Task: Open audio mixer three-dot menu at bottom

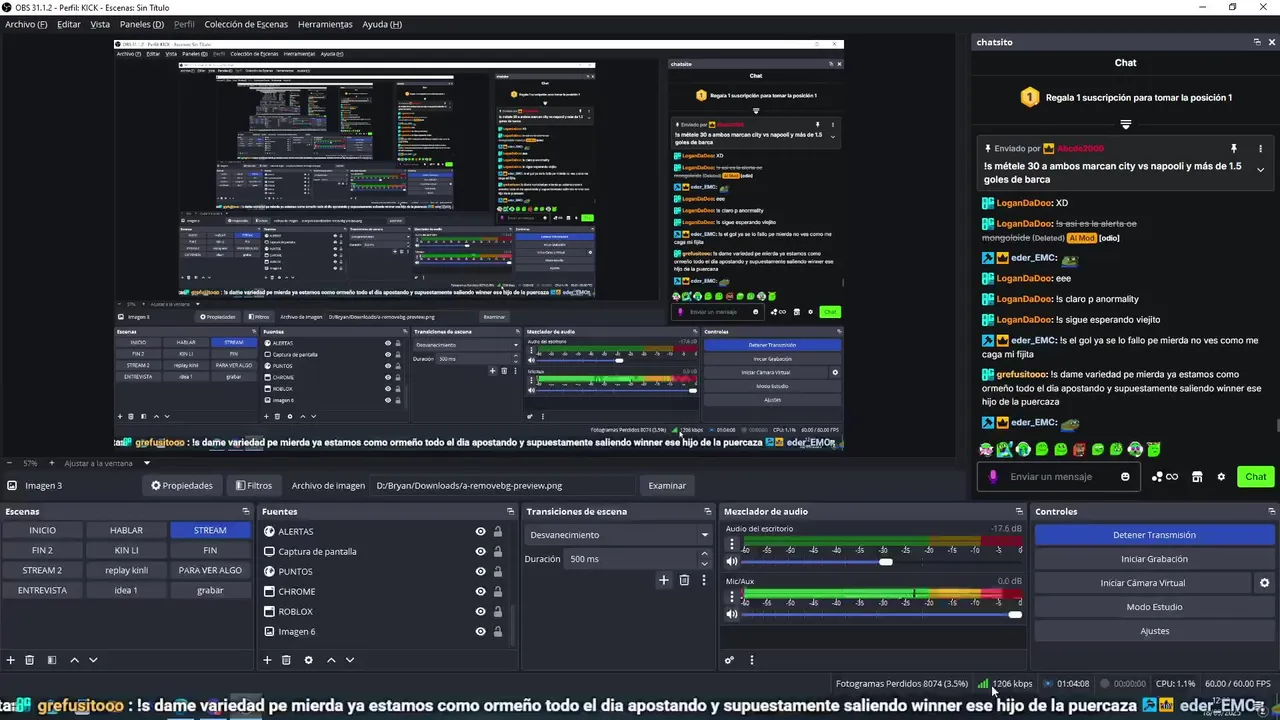Action: pos(752,660)
